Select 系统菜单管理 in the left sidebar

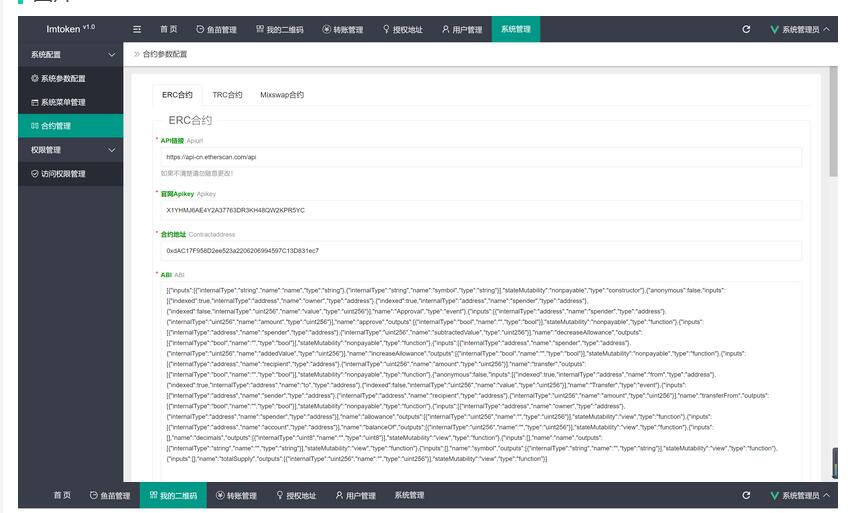62,102
